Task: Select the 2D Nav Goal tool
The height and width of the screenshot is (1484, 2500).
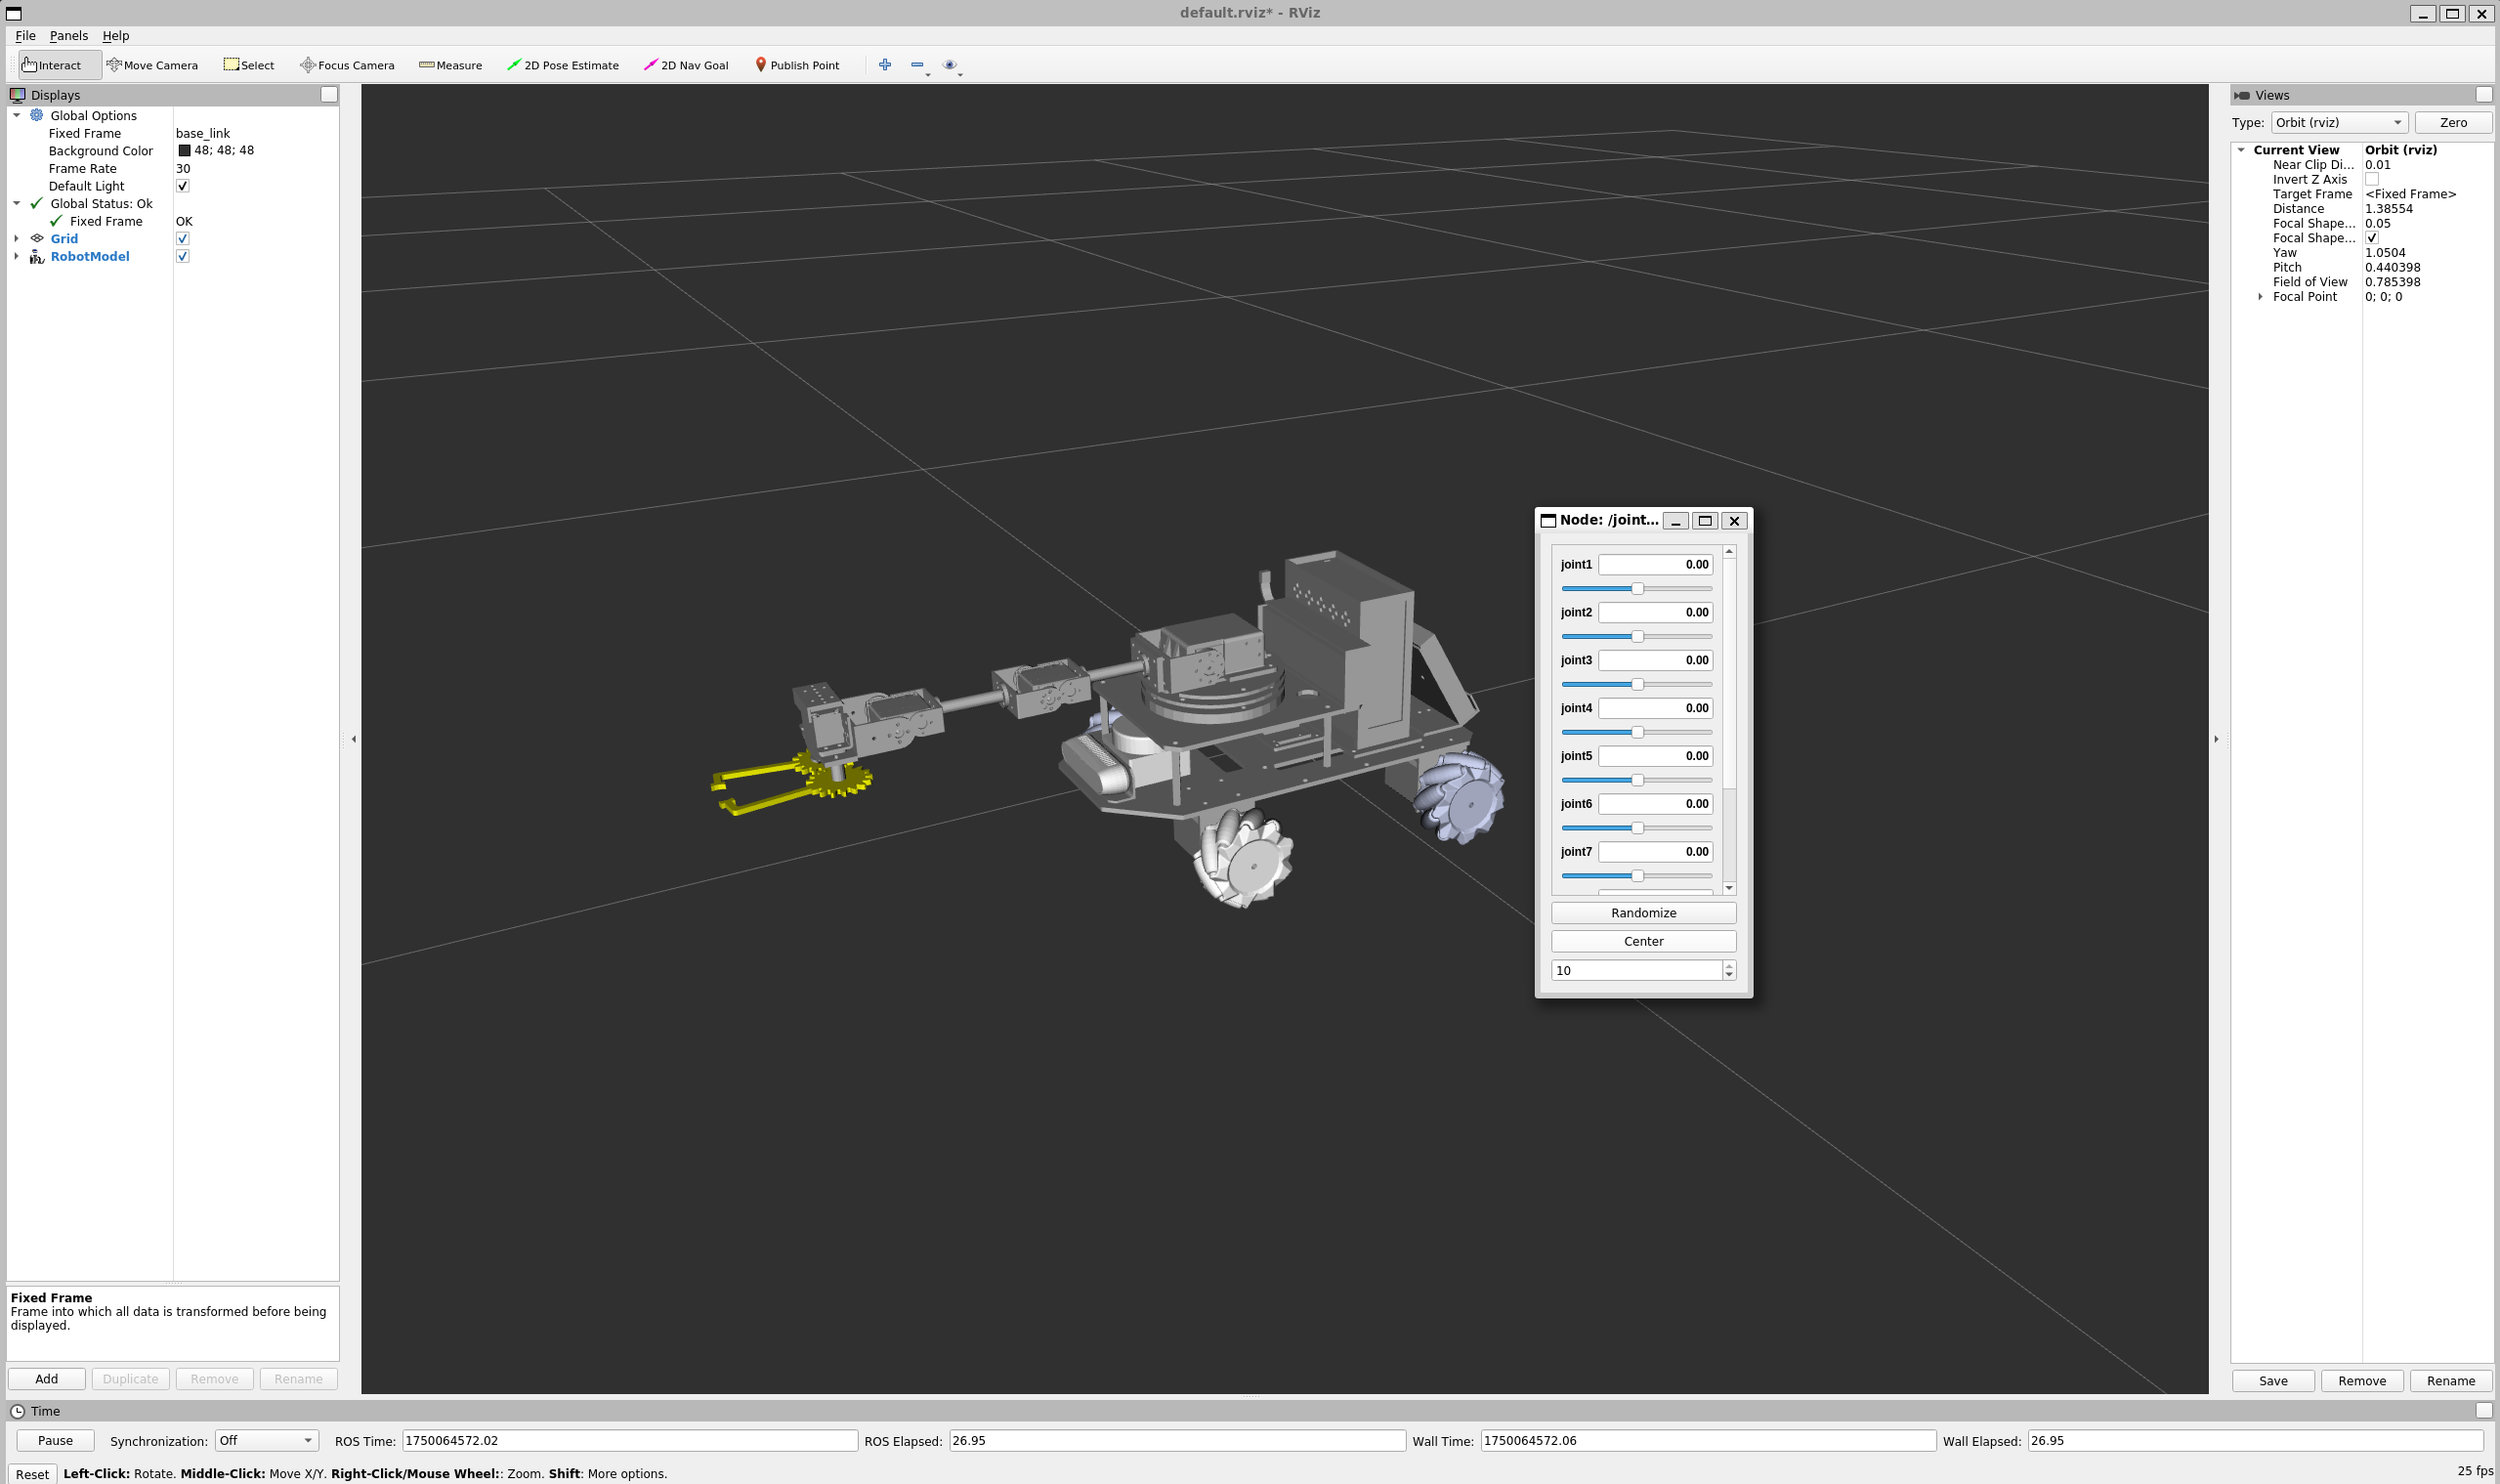Action: tap(686, 64)
